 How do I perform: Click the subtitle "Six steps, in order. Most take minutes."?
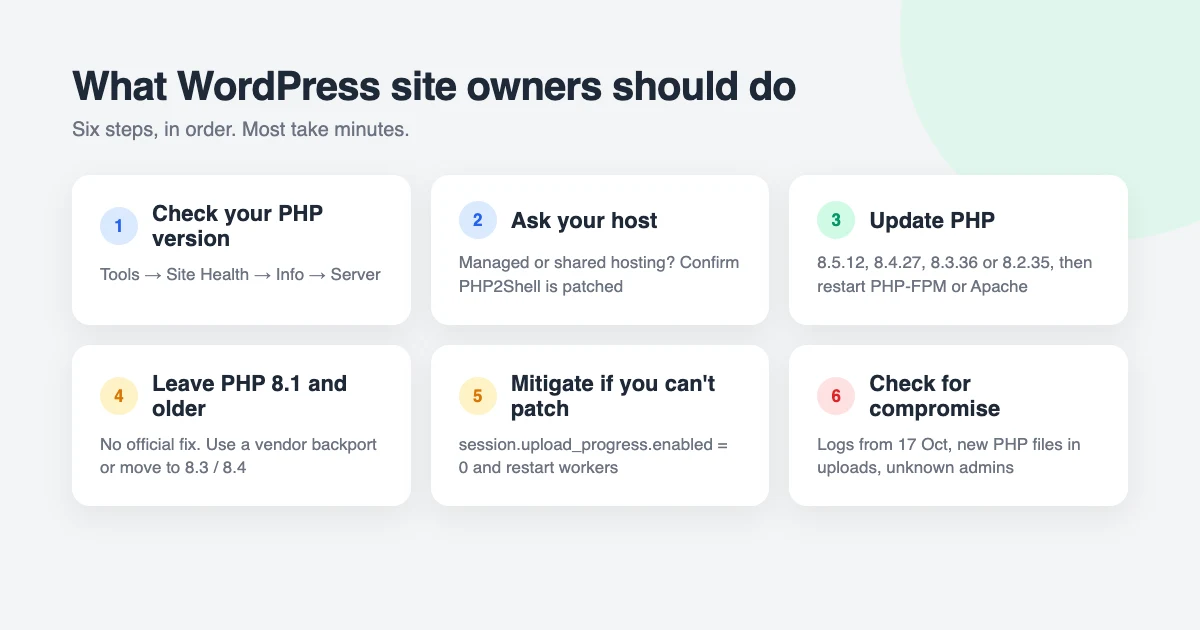(x=240, y=130)
